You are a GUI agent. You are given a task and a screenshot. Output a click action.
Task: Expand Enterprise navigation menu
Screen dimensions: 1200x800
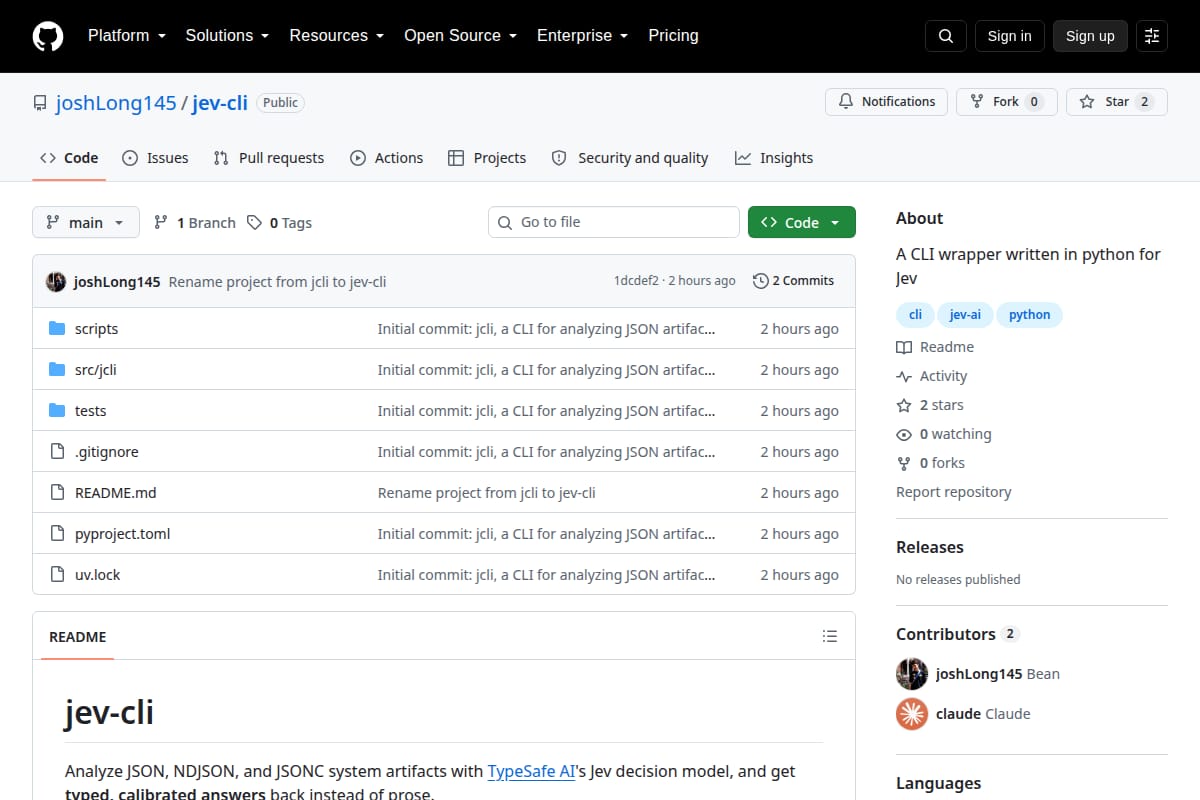pyautogui.click(x=582, y=36)
